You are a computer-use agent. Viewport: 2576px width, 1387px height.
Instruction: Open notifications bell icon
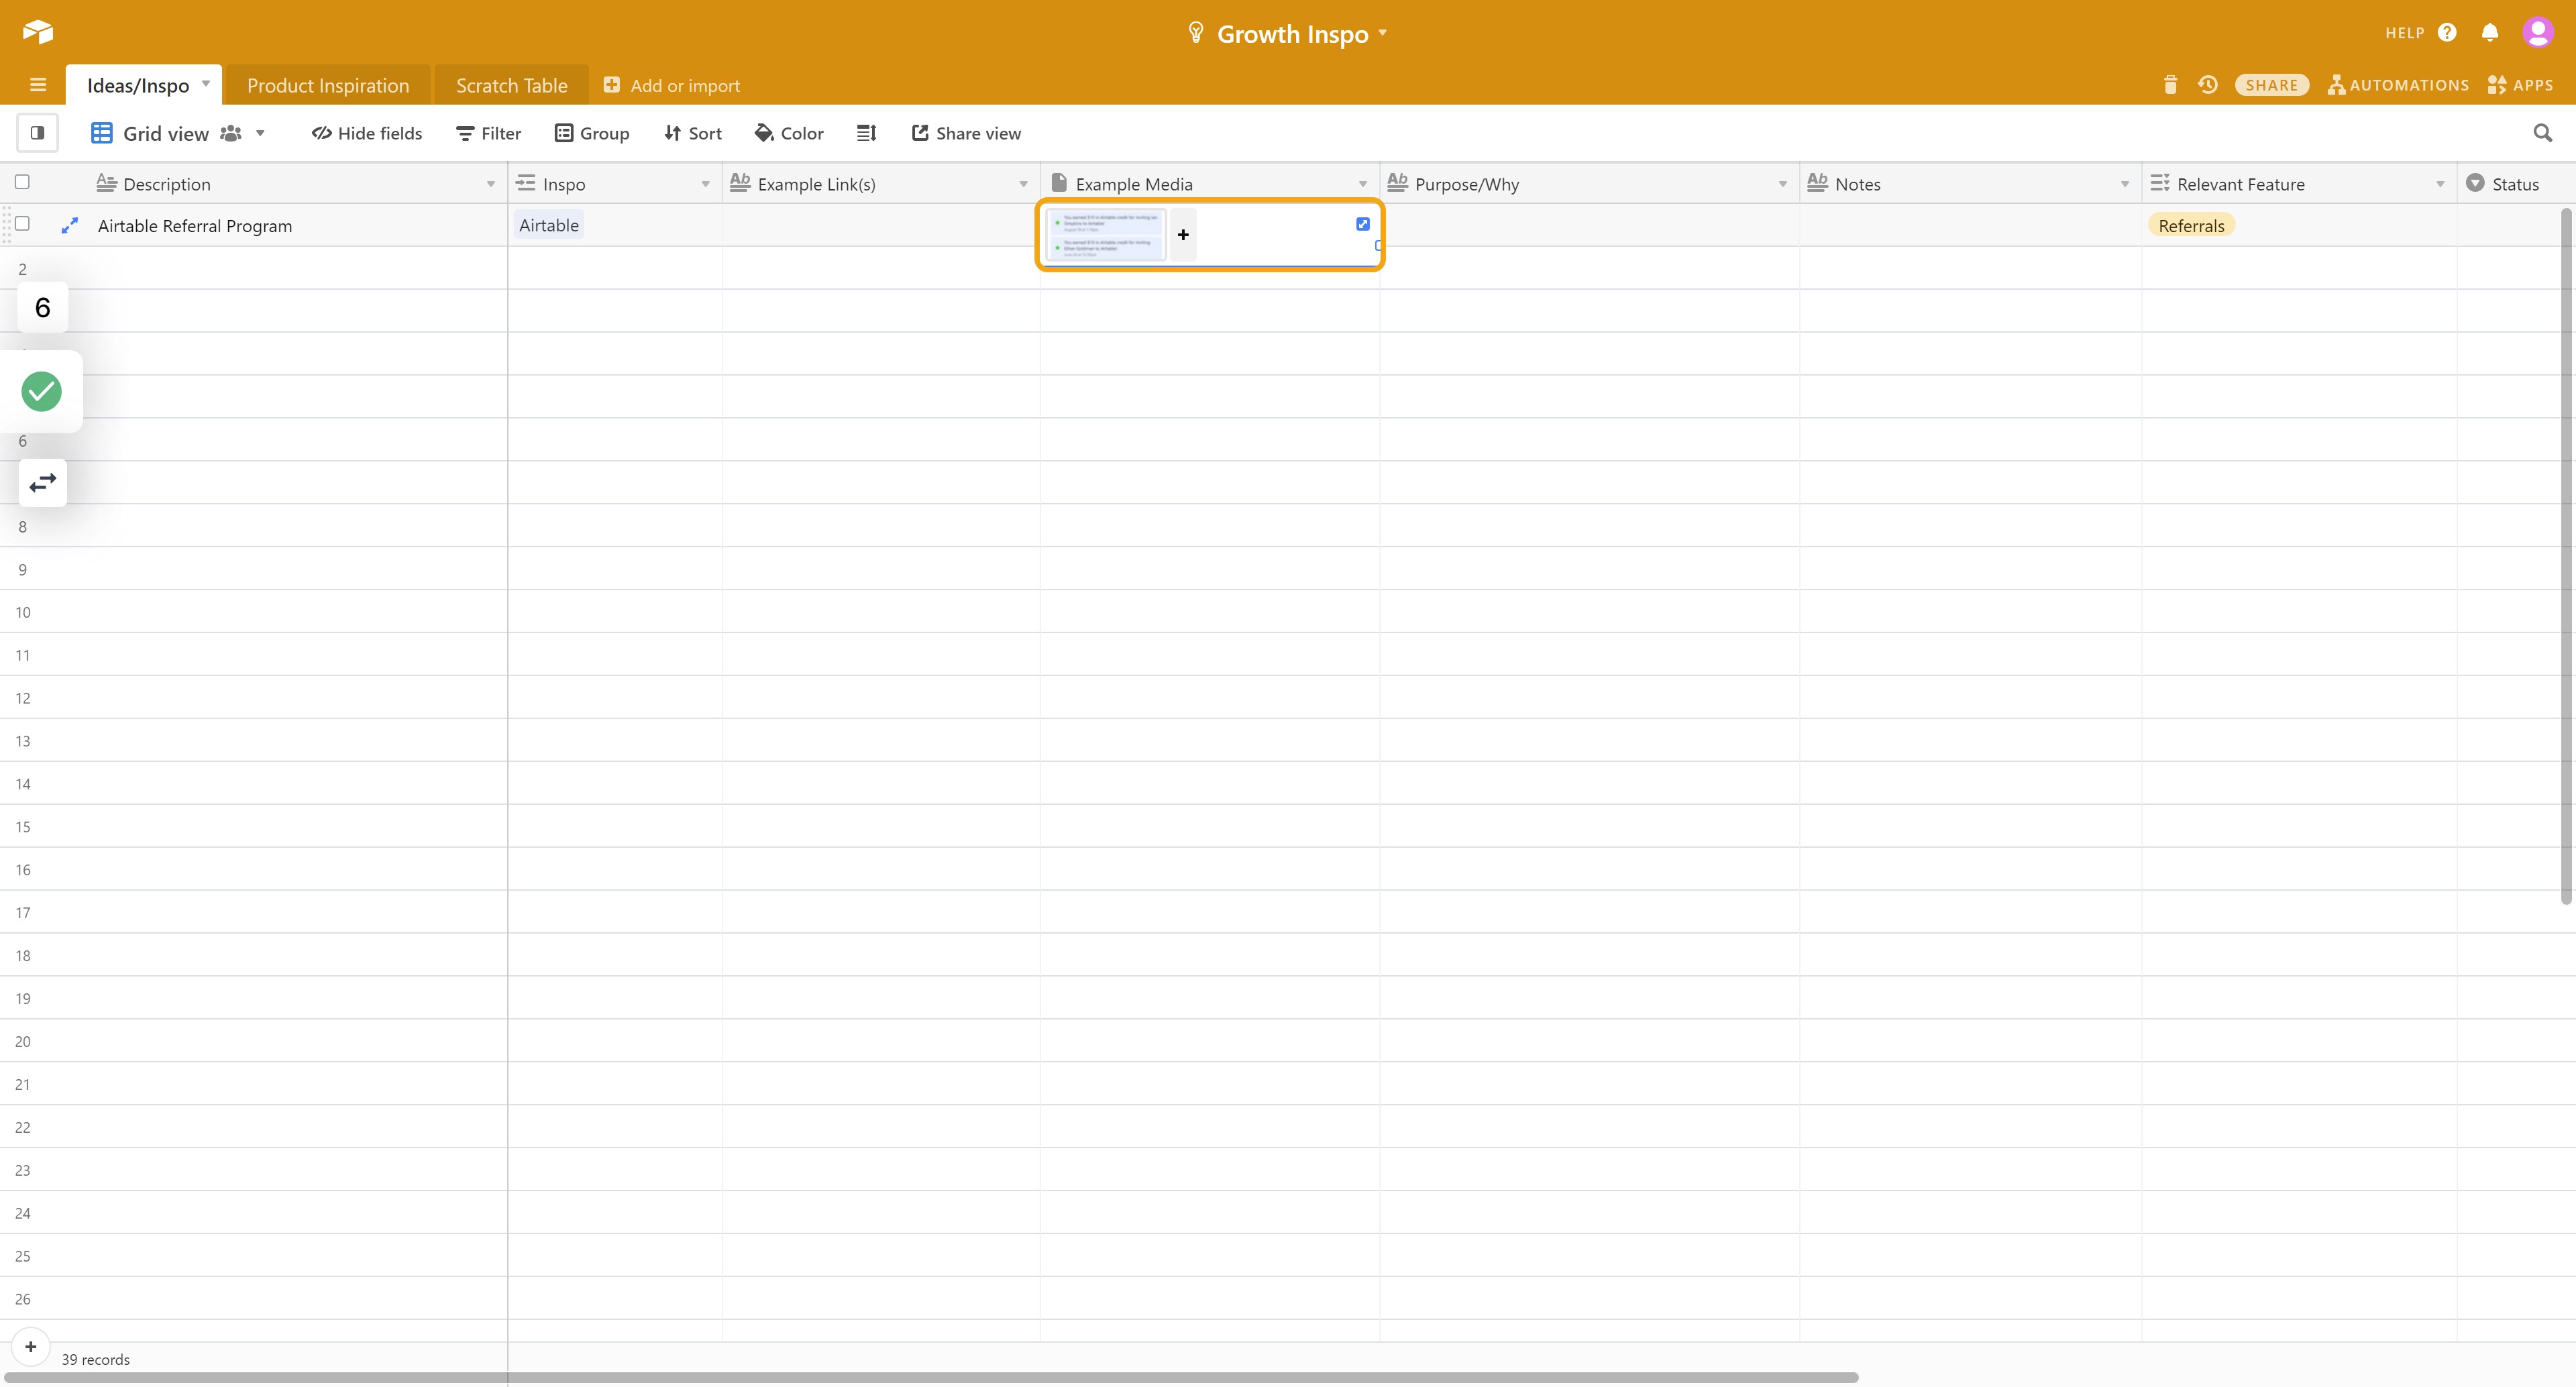coord(2490,33)
